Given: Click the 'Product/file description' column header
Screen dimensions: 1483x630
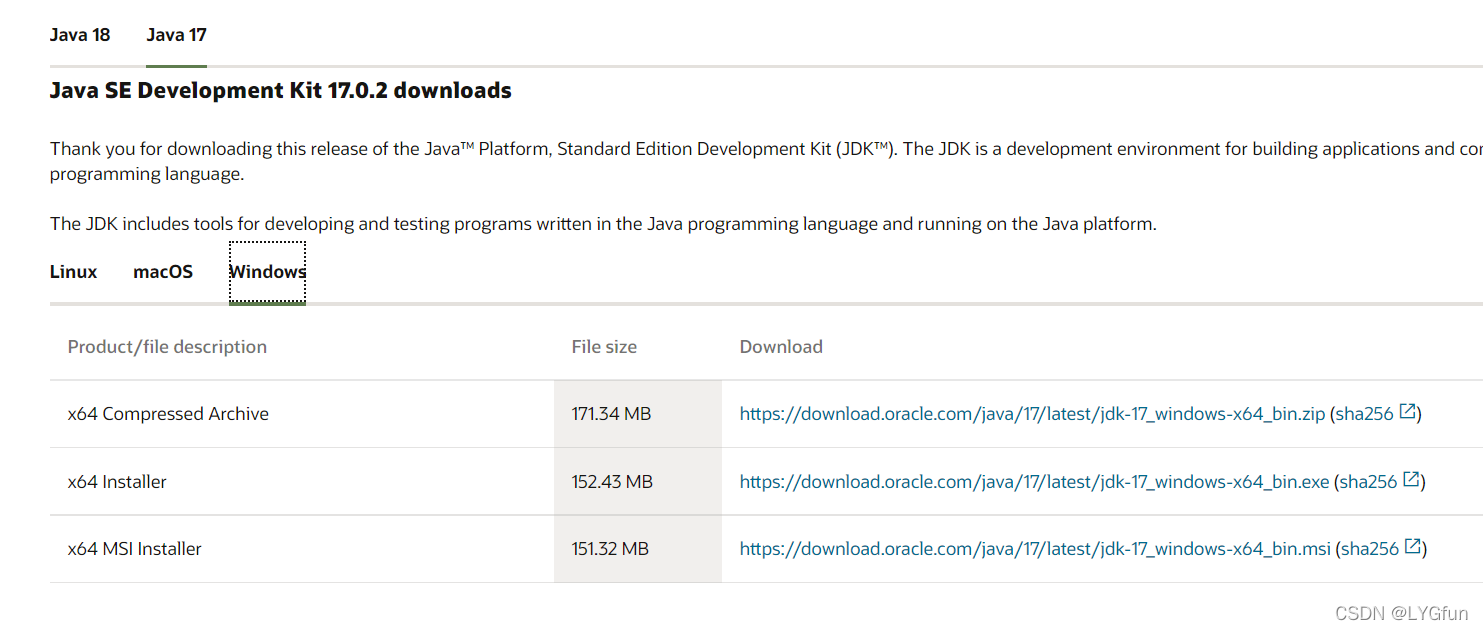Looking at the screenshot, I should tap(167, 347).
